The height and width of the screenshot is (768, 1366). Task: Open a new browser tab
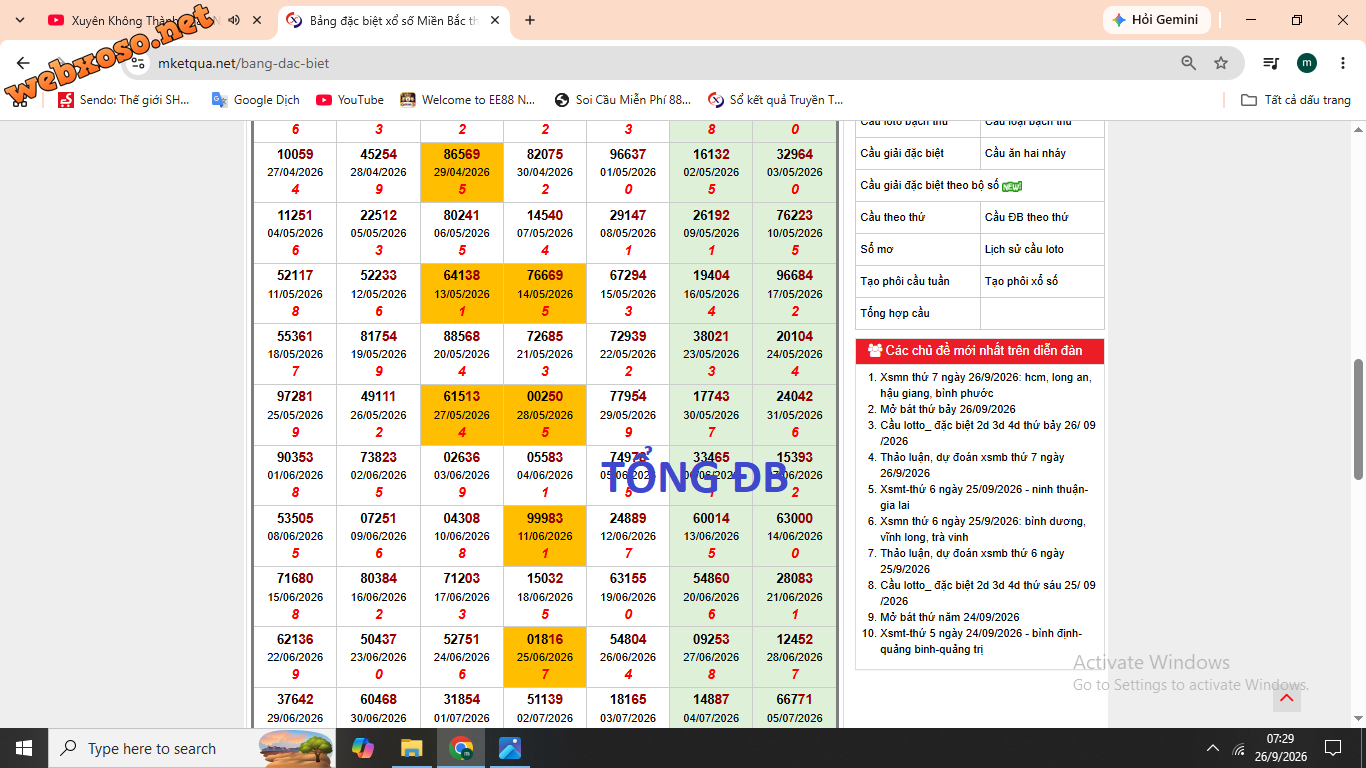530,20
